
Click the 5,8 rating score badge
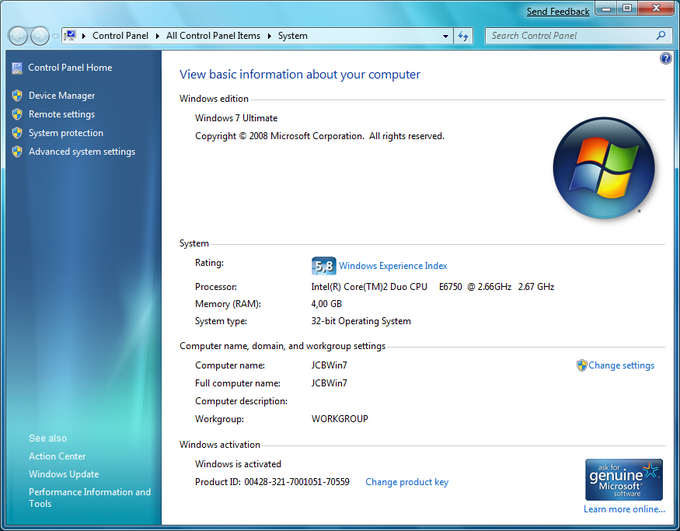pos(324,266)
